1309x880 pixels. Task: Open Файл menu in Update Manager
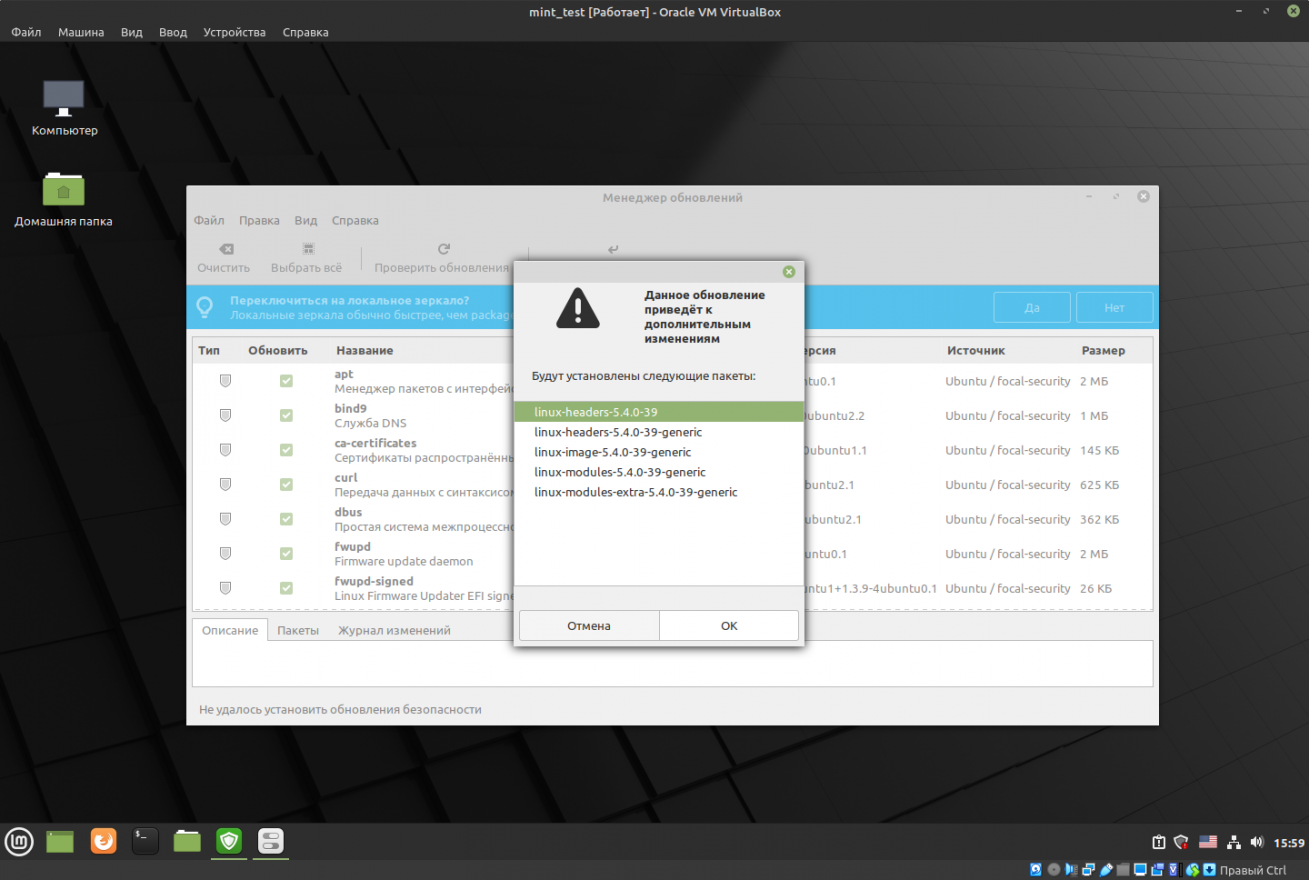(209, 220)
